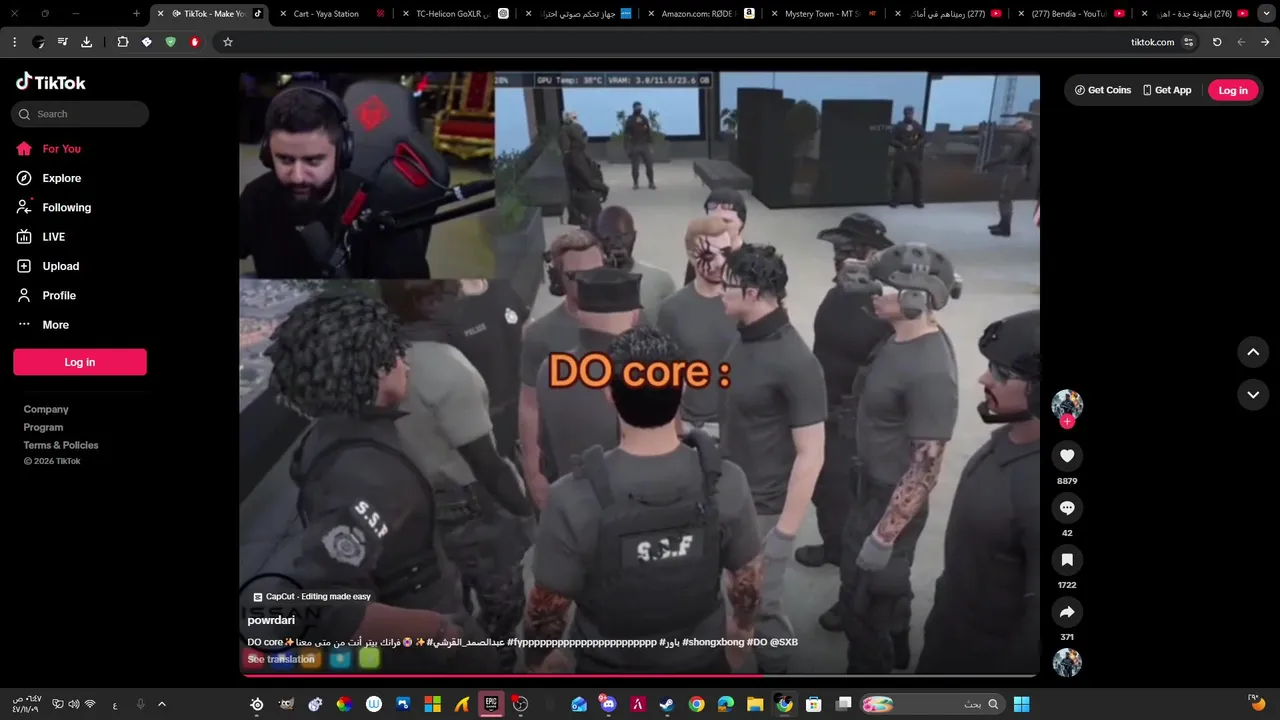Open comments with the speech bubble icon
The image size is (1280, 720).
click(x=1067, y=508)
